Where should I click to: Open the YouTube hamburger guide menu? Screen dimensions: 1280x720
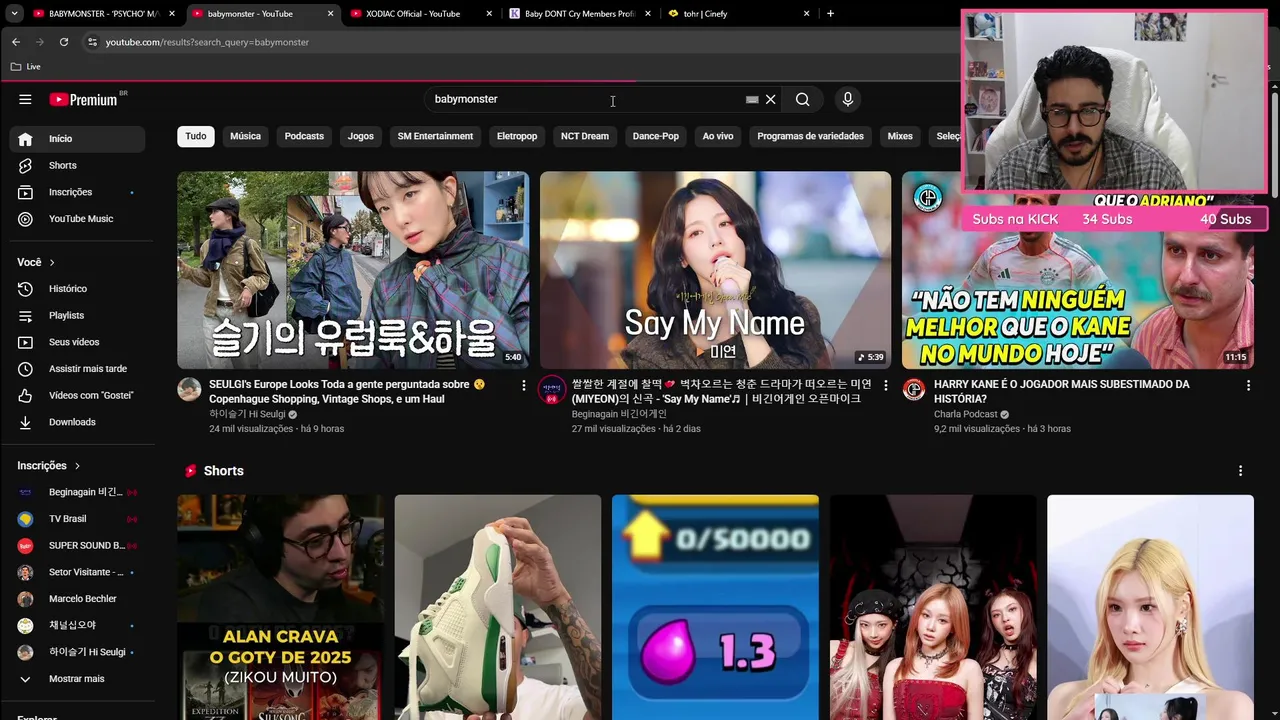pyautogui.click(x=25, y=99)
